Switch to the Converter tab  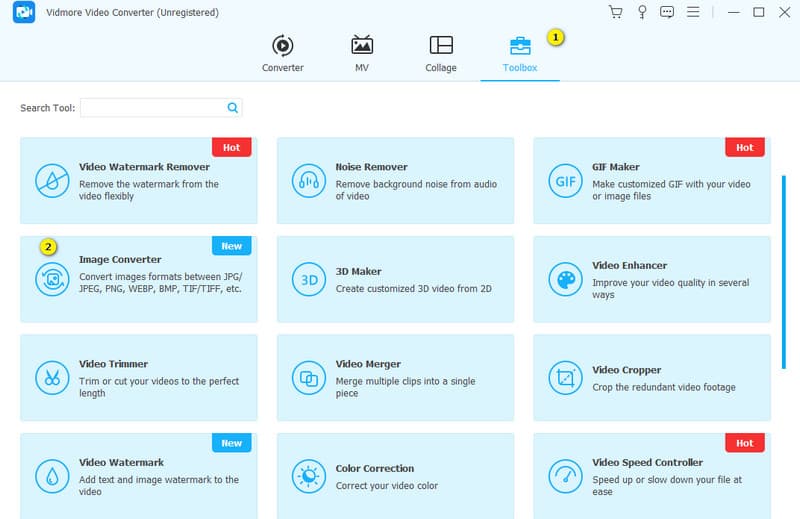click(283, 54)
